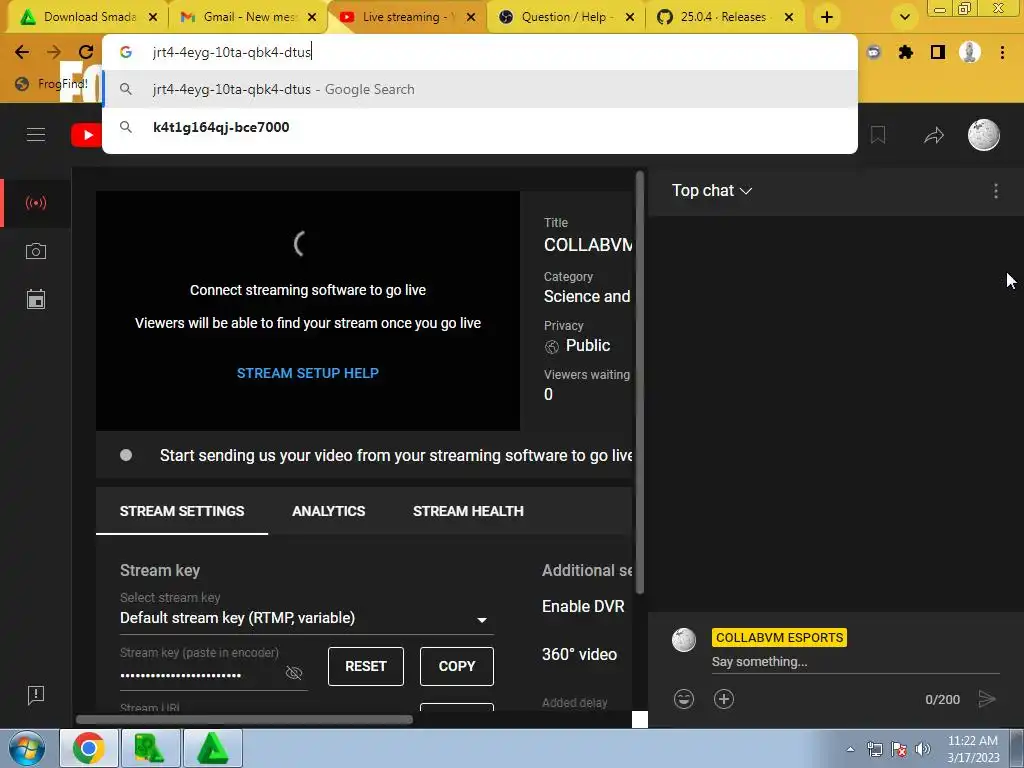Click the RESET stream key button
Viewport: 1024px width, 768px height.
366,666
